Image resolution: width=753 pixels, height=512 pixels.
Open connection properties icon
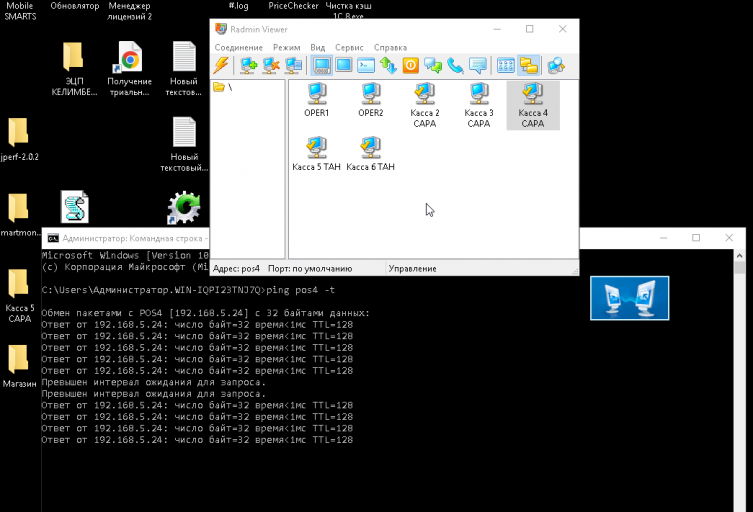click(x=293, y=65)
